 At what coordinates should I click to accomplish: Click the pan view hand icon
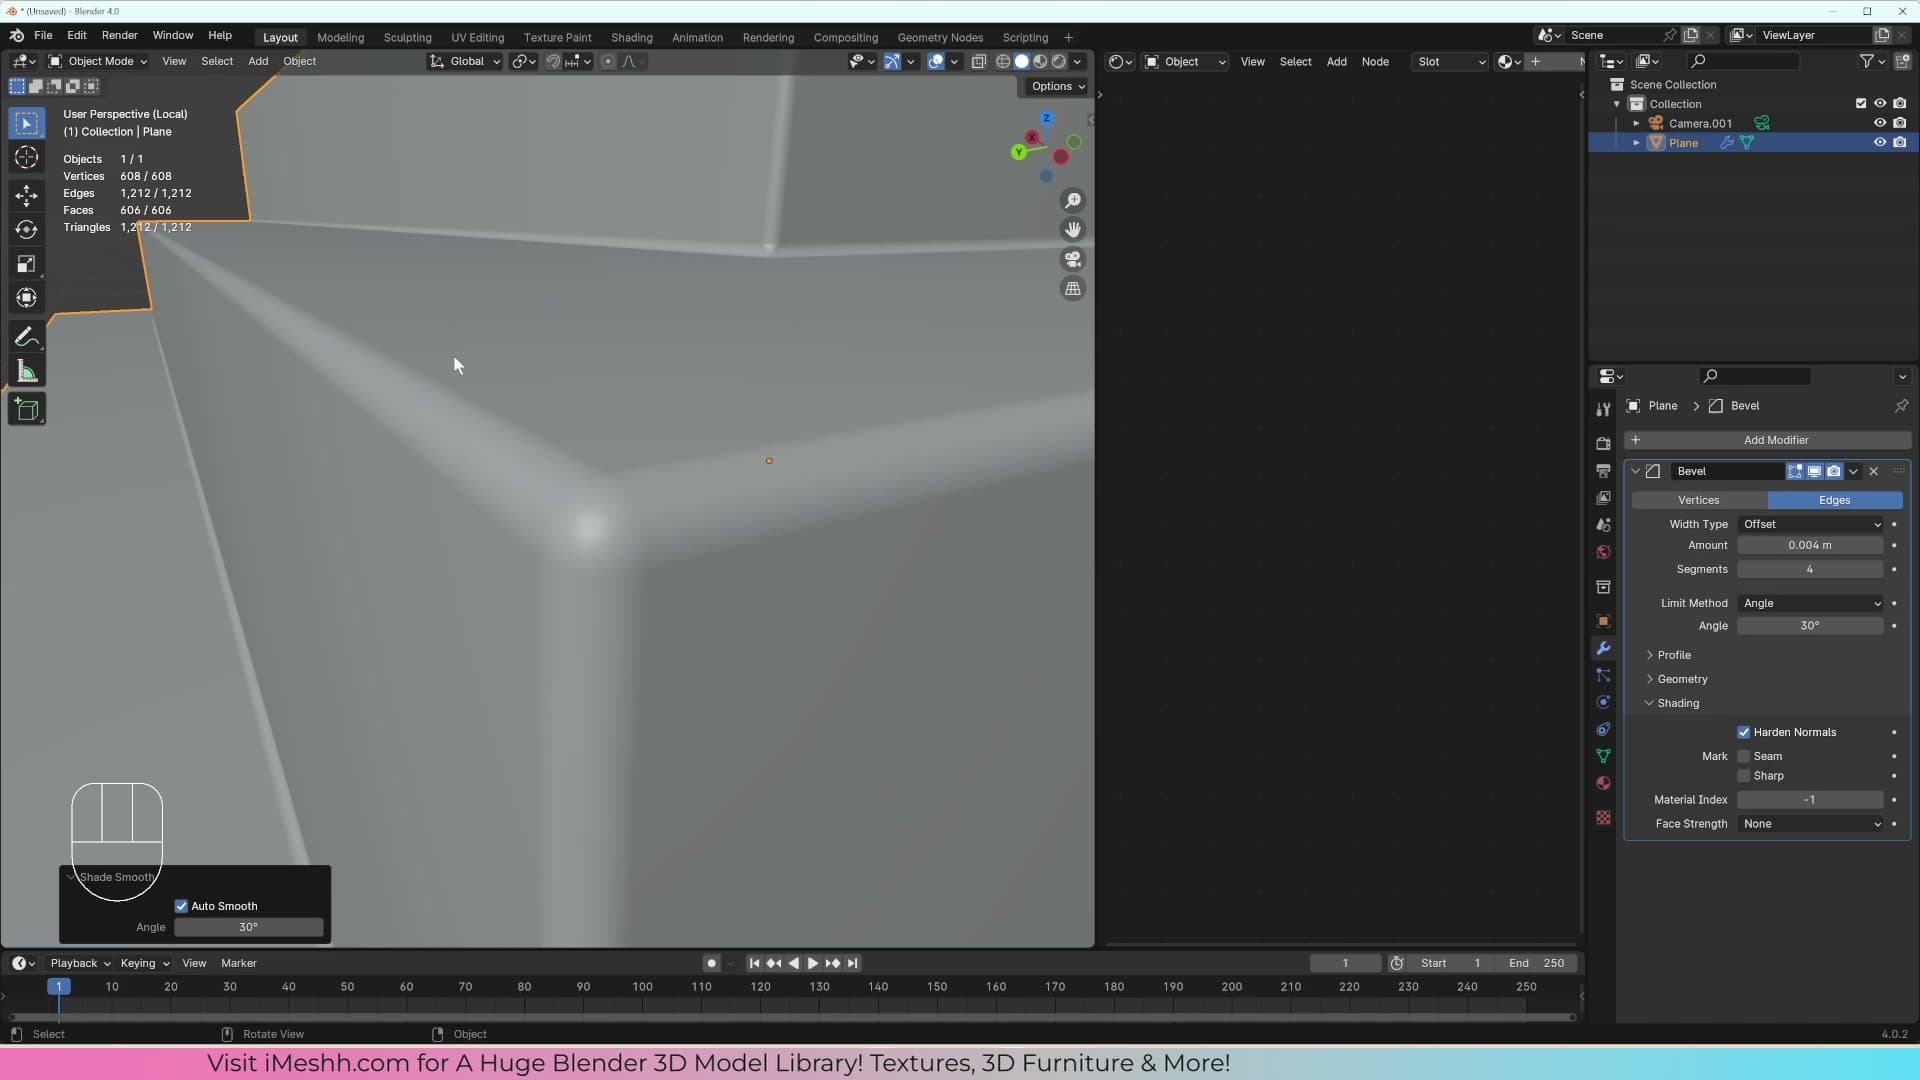click(1073, 230)
